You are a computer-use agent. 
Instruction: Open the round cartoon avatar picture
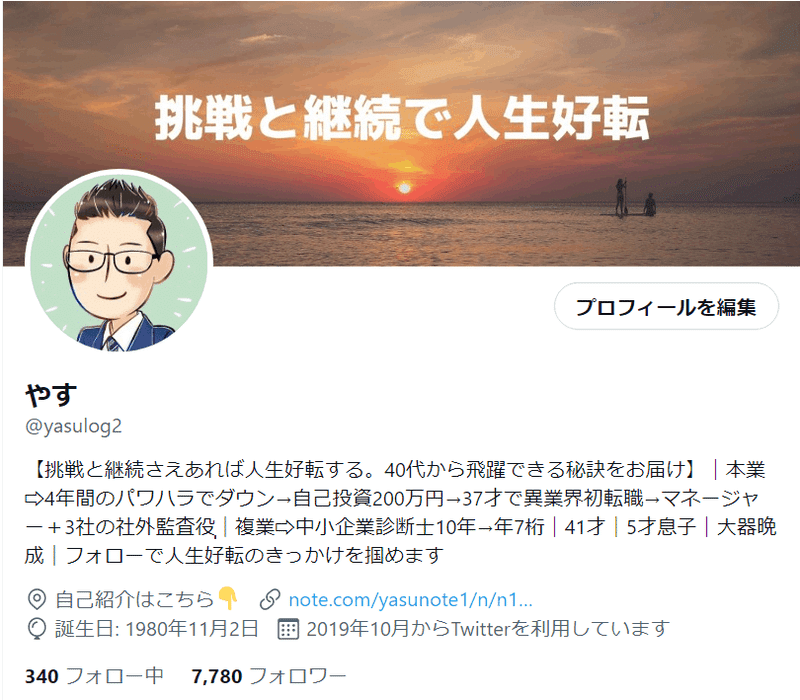pyautogui.click(x=119, y=263)
